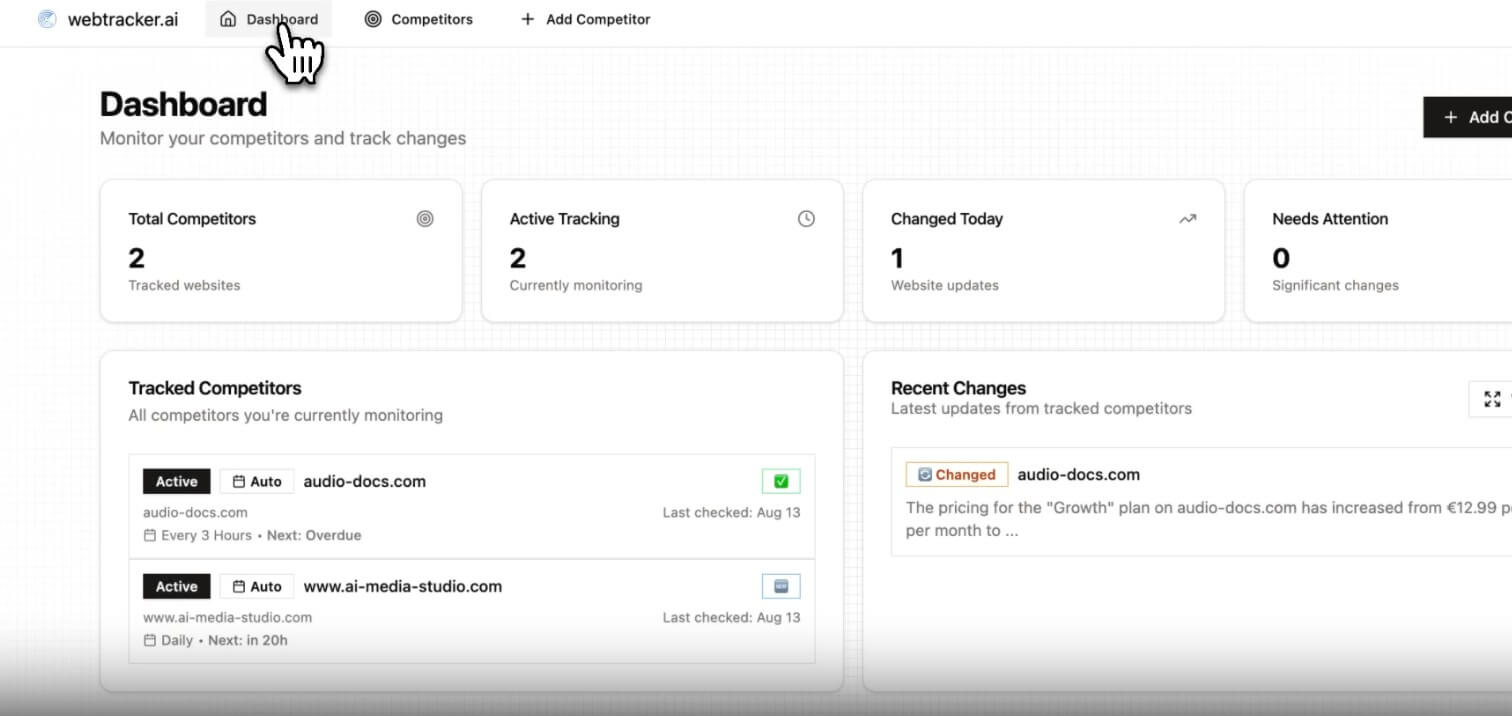1512x716 pixels.
Task: Click the Active badge for www.ai-media-studio.com
Action: click(177, 586)
